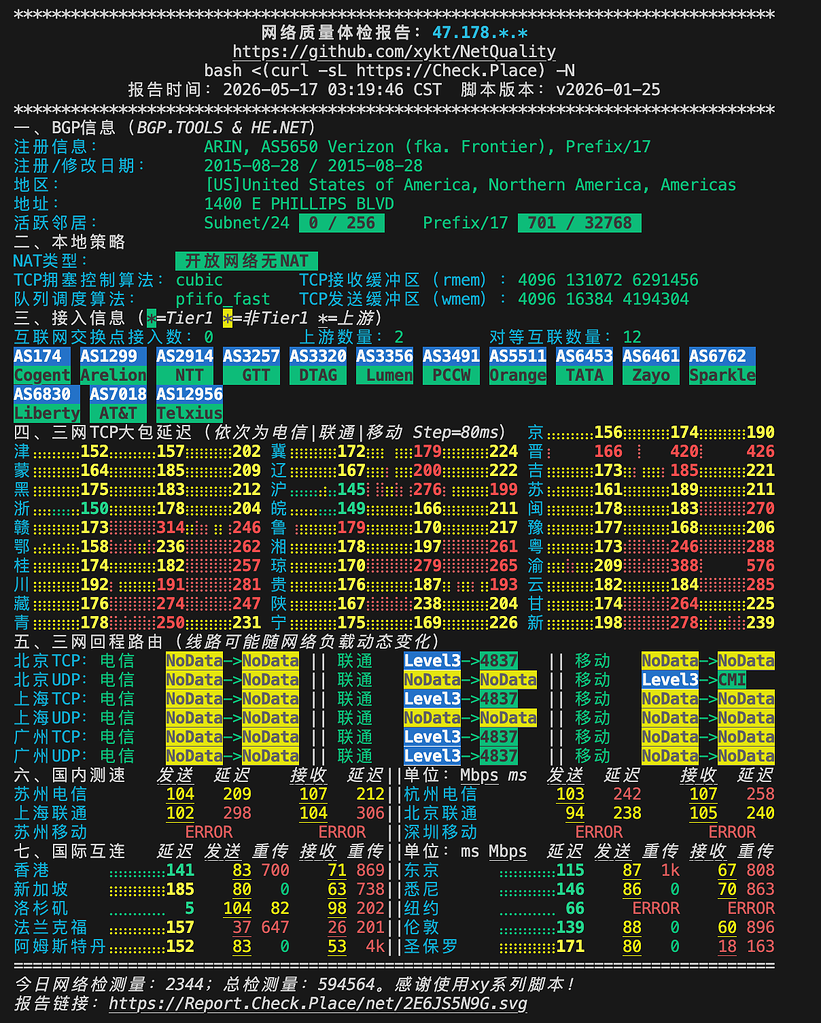Click 香港 latency value 141
Image resolution: width=821 pixels, height=1023 pixels.
[x=180, y=870]
